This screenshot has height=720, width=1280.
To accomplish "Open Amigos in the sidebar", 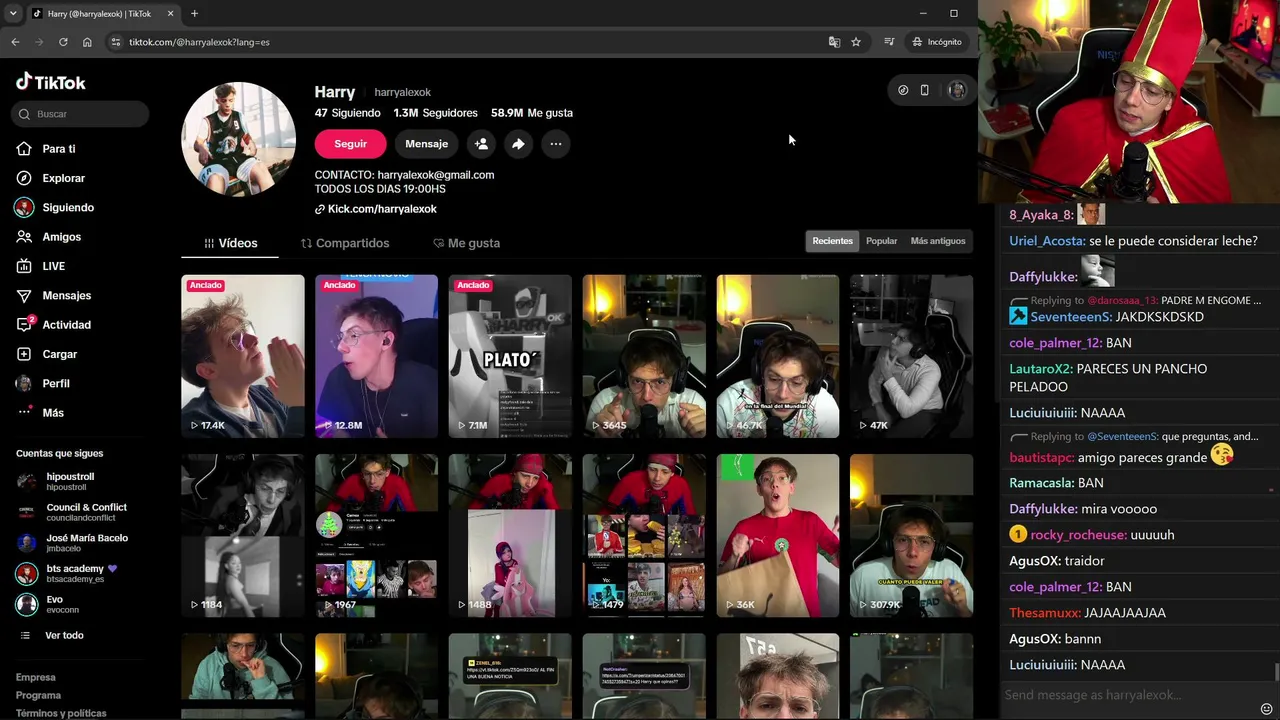I will point(61,237).
